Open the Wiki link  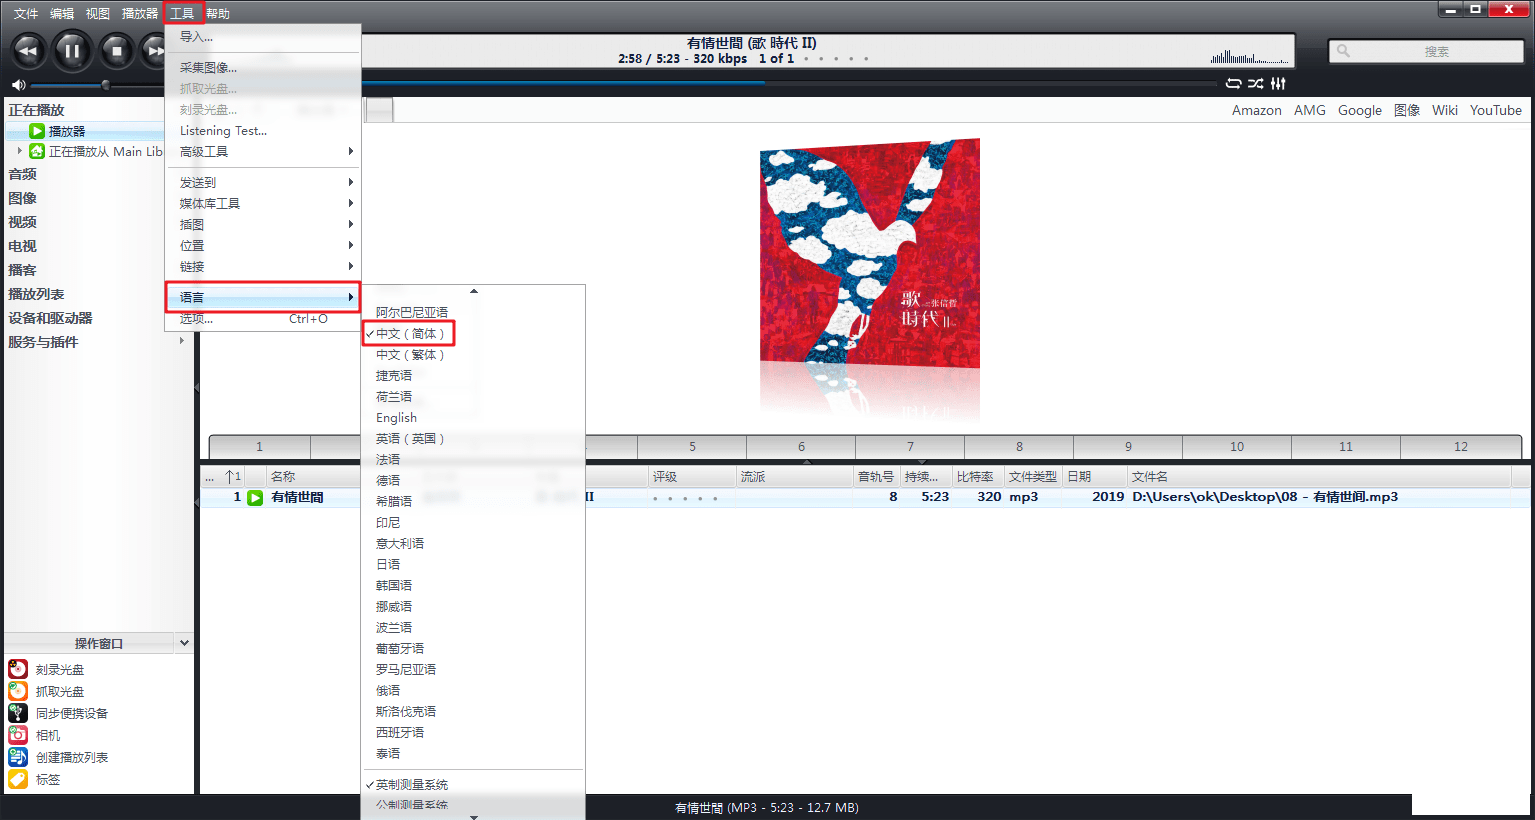coord(1444,110)
